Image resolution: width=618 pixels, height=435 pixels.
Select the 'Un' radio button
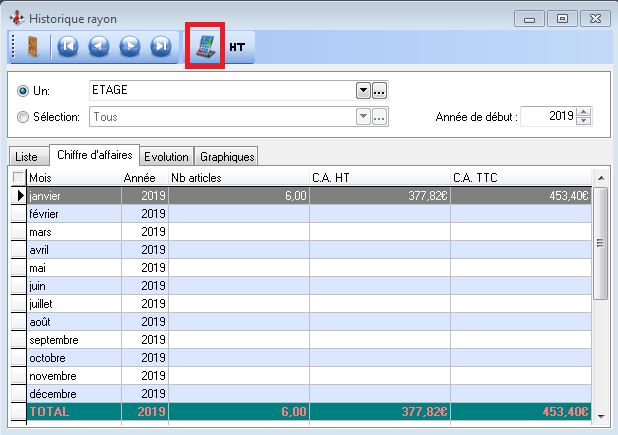[x=23, y=91]
